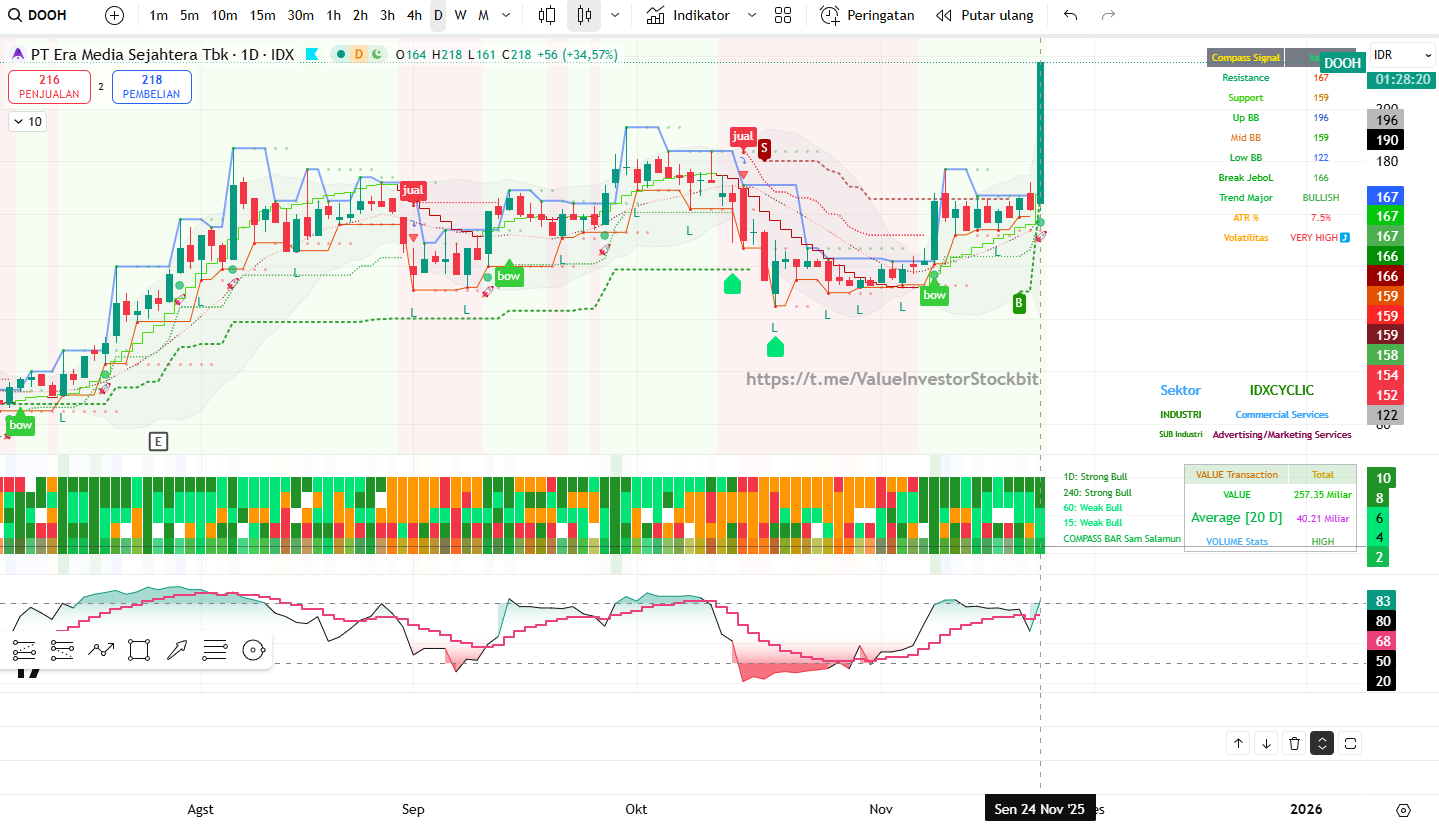The image size is (1439, 824).
Task: Click the plus icon to compare symbols
Action: coord(114,15)
